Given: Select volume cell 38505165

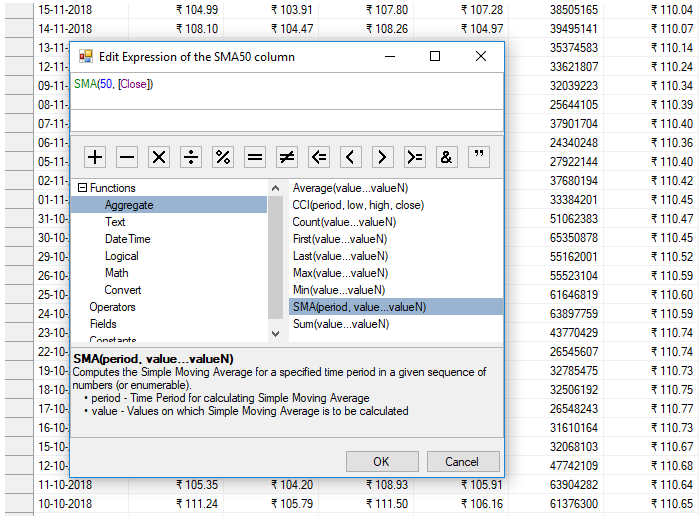Looking at the screenshot, I should tap(556, 9).
